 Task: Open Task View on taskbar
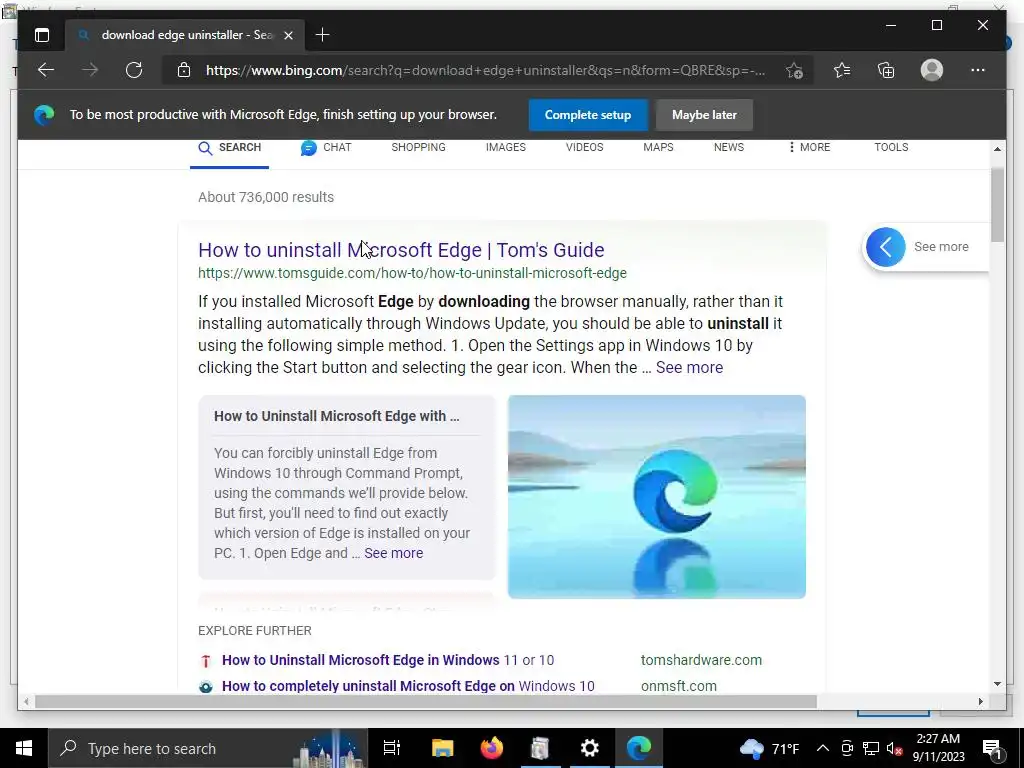pos(391,748)
